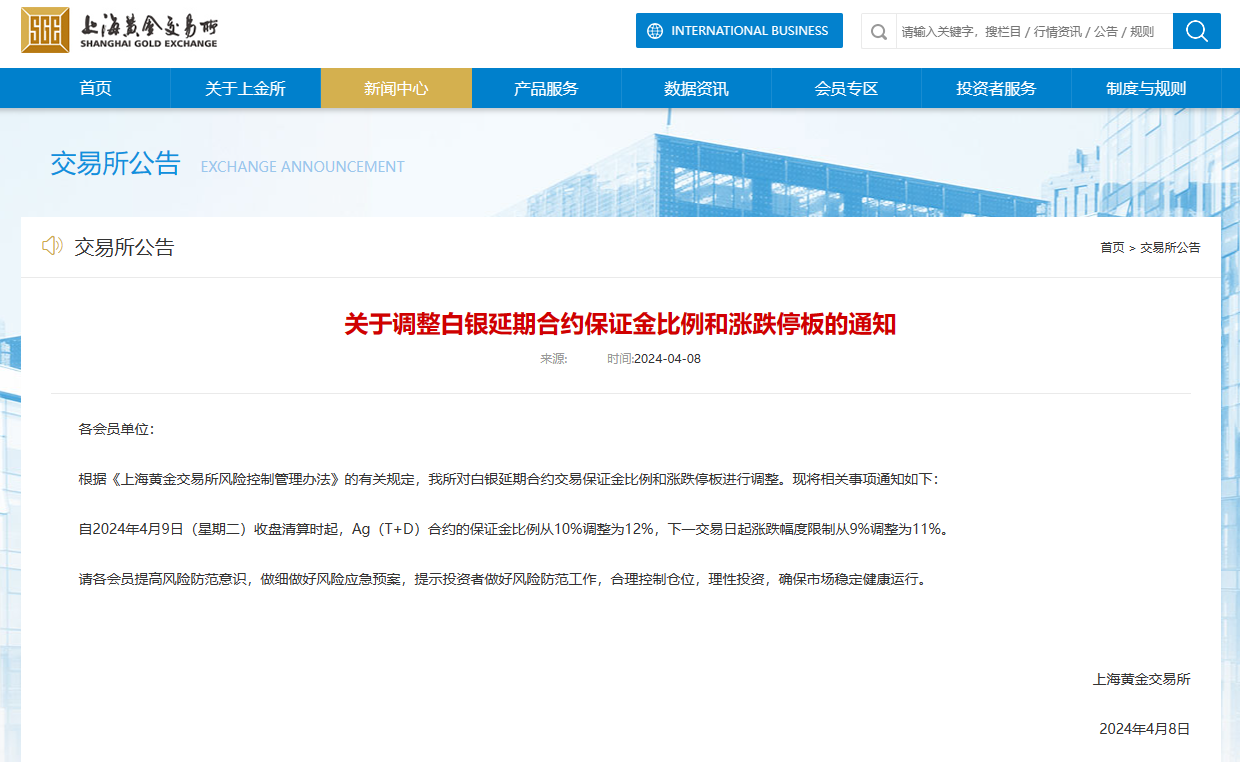This screenshot has height=762, width=1240.
Task: Click the blue search magnifier button
Action: (x=1197, y=31)
